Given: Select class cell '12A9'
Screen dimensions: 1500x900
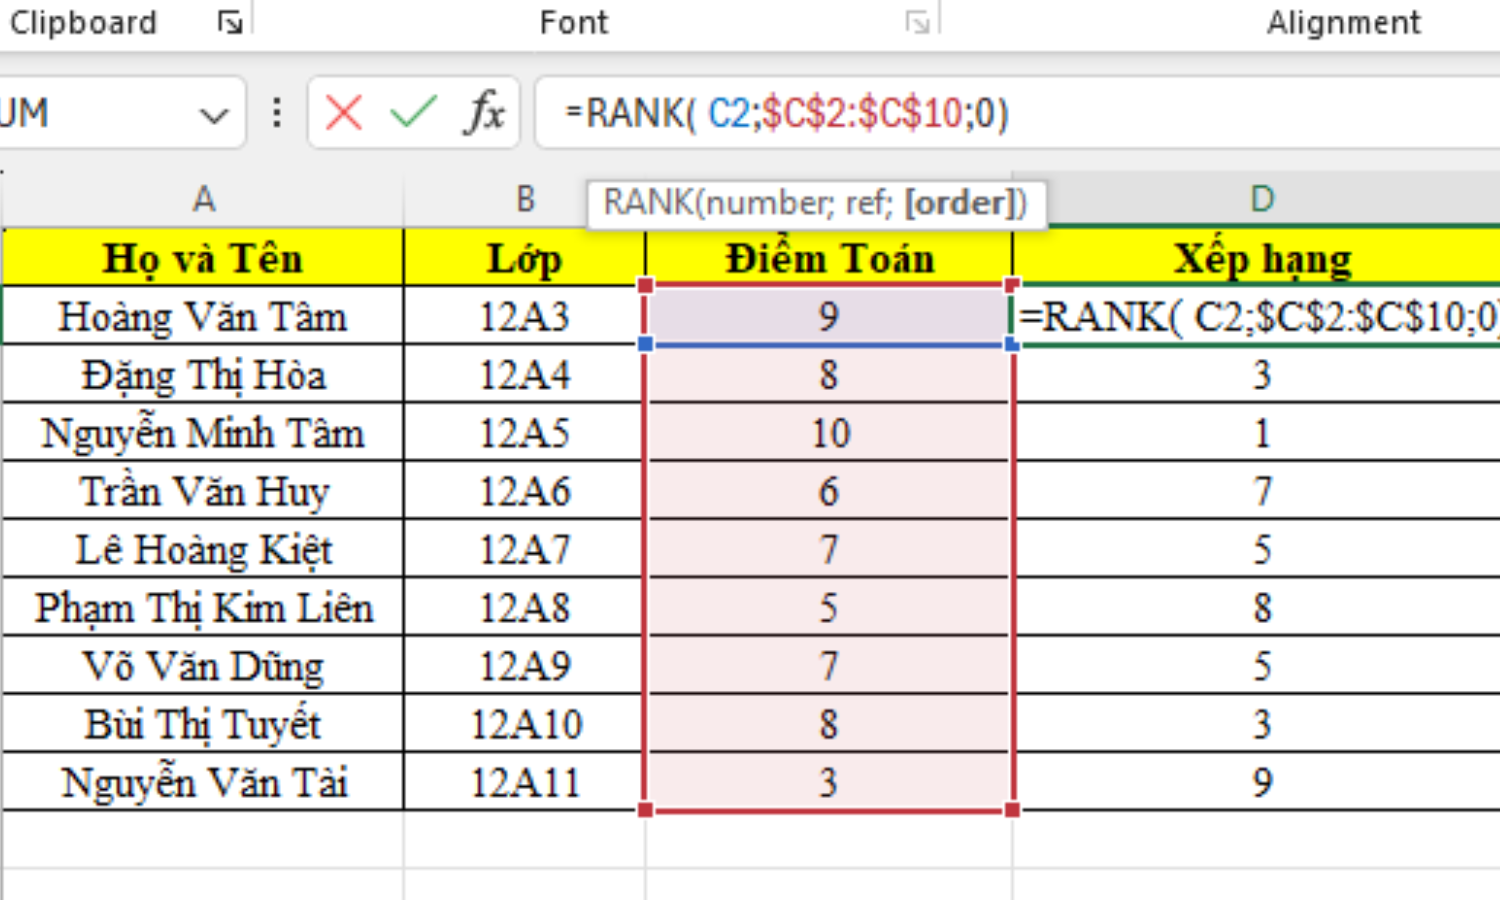Looking at the screenshot, I should click(525, 665).
